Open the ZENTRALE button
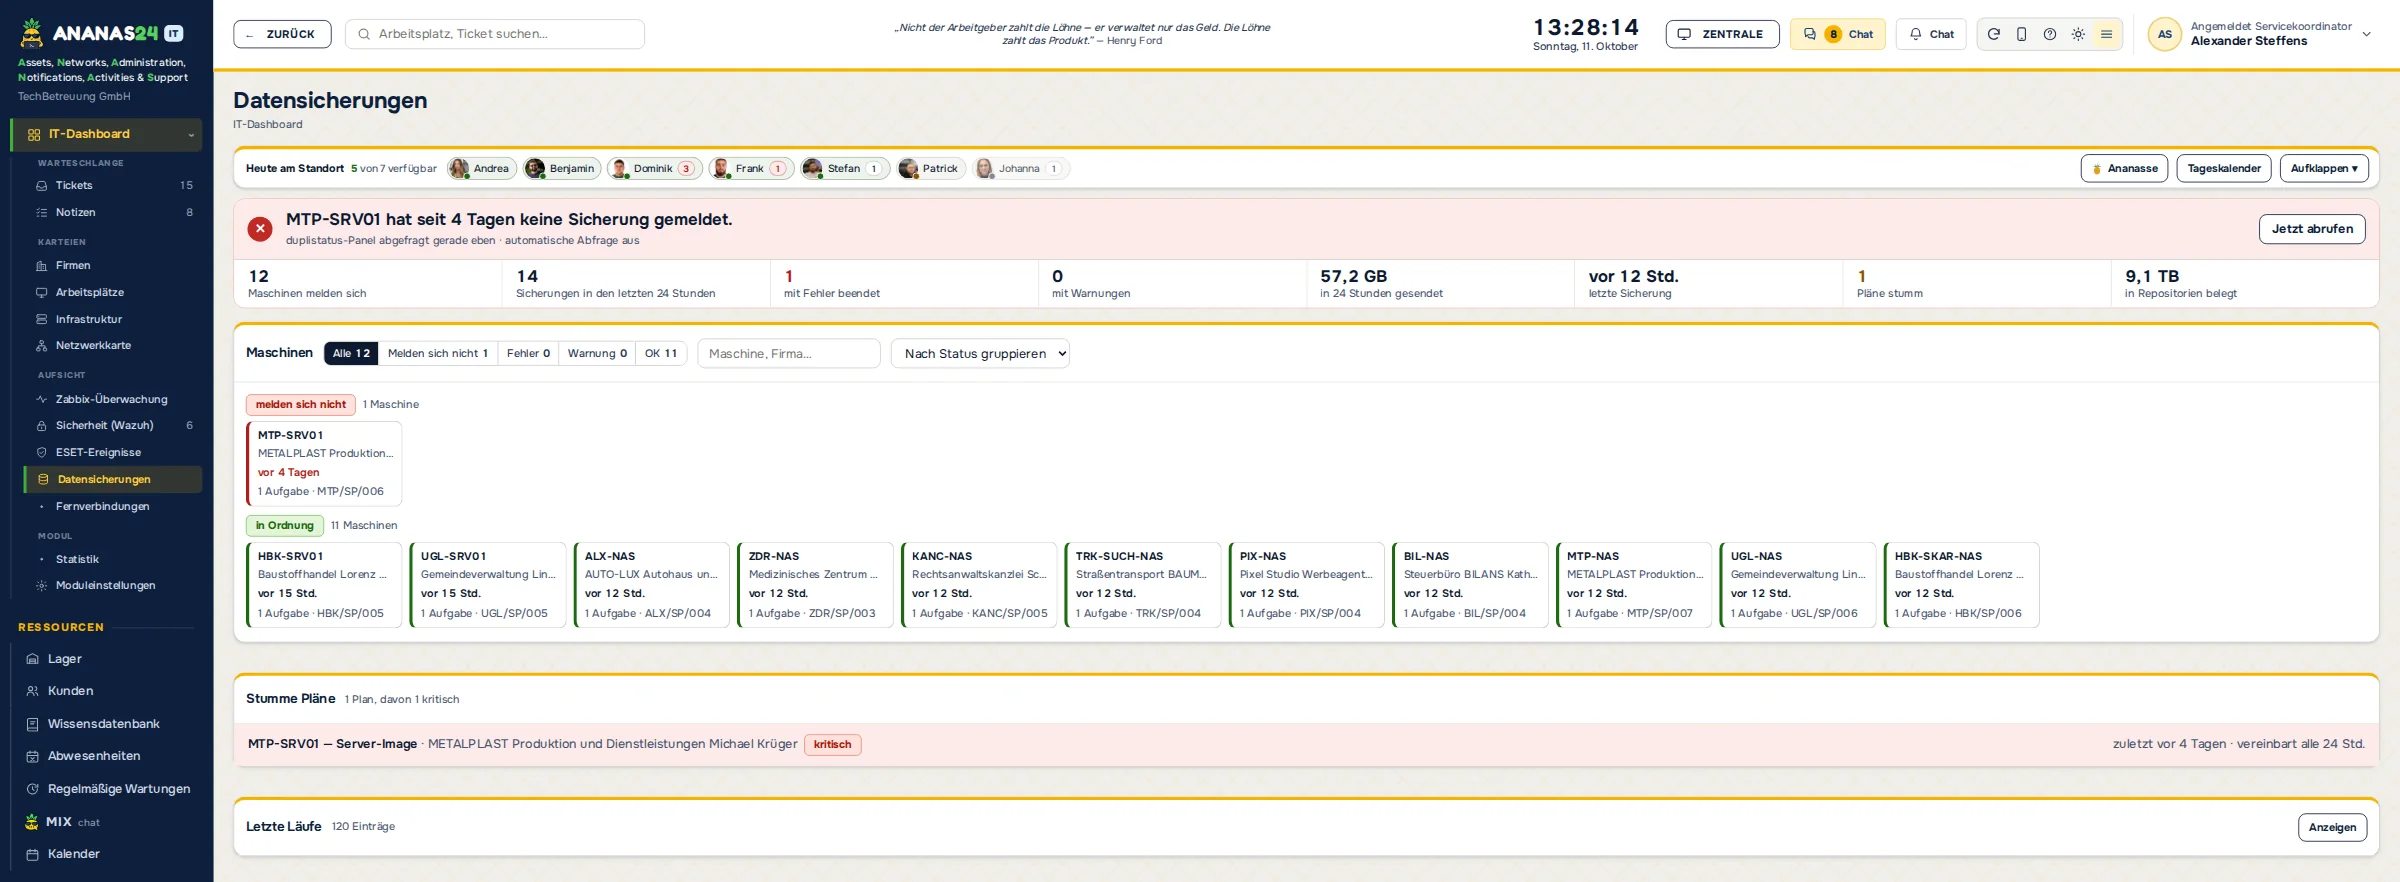Image resolution: width=2400 pixels, height=882 pixels. tap(1722, 34)
